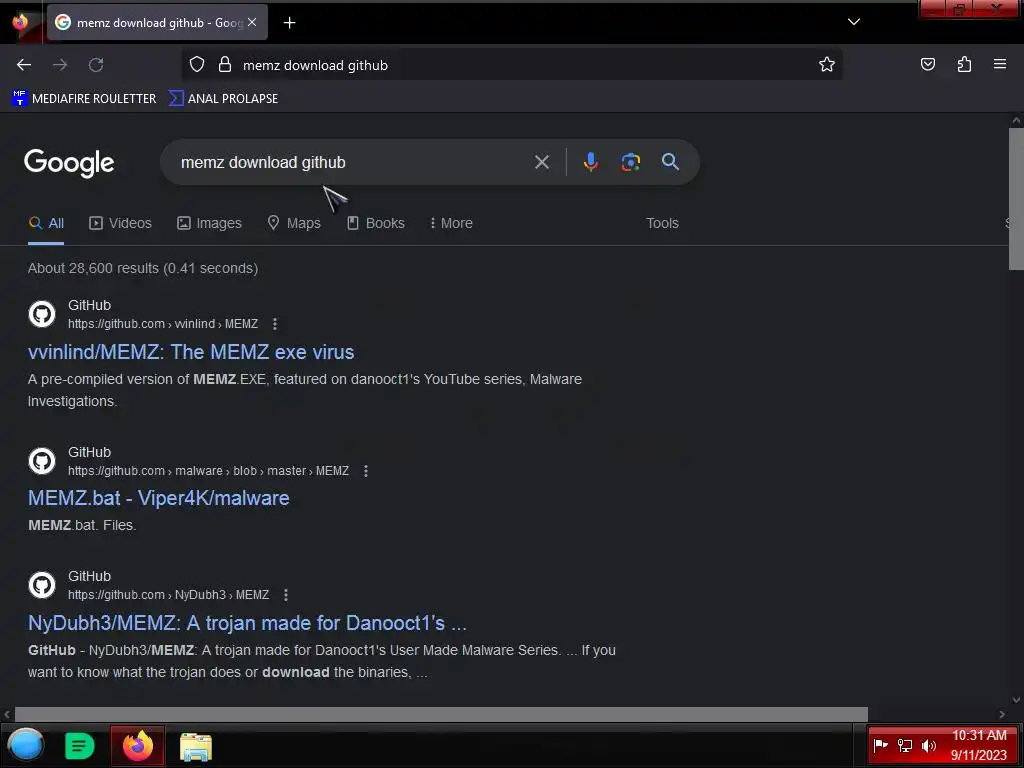Image resolution: width=1024 pixels, height=768 pixels.
Task: Open MEDIAFIRE ROULETTER bookmark
Action: coord(84,99)
